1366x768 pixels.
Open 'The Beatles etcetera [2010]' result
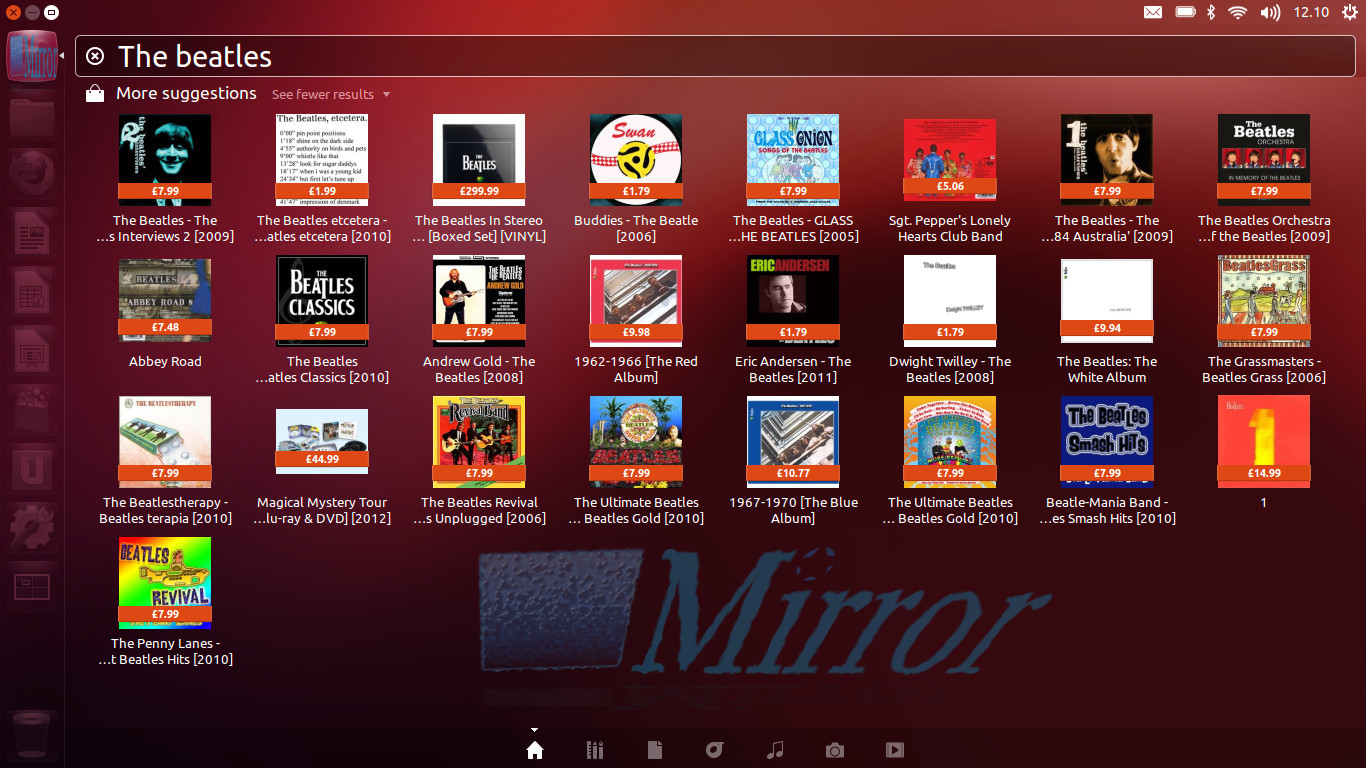click(x=322, y=178)
